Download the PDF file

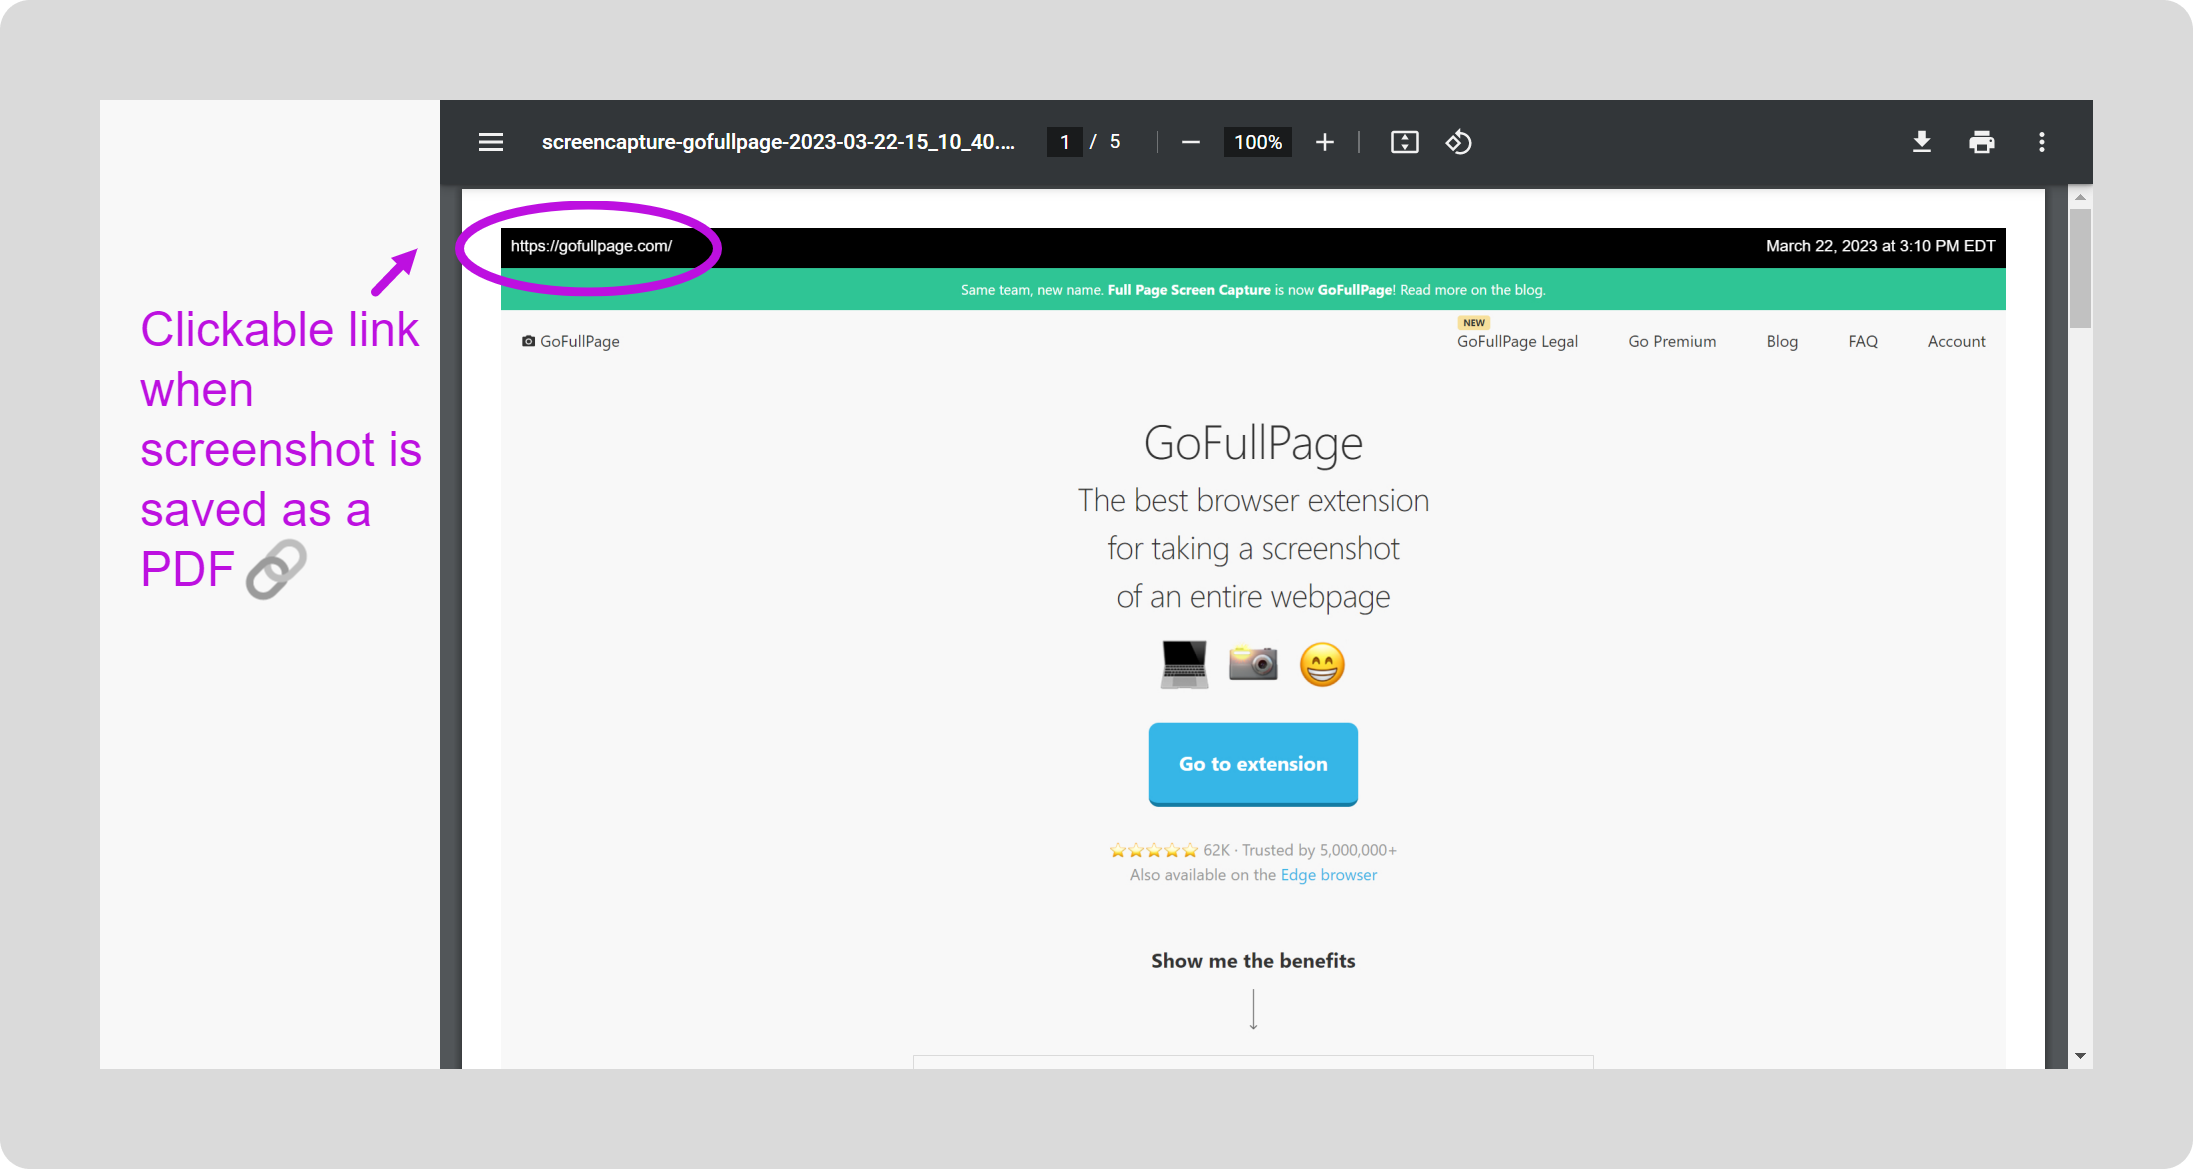click(x=1921, y=142)
